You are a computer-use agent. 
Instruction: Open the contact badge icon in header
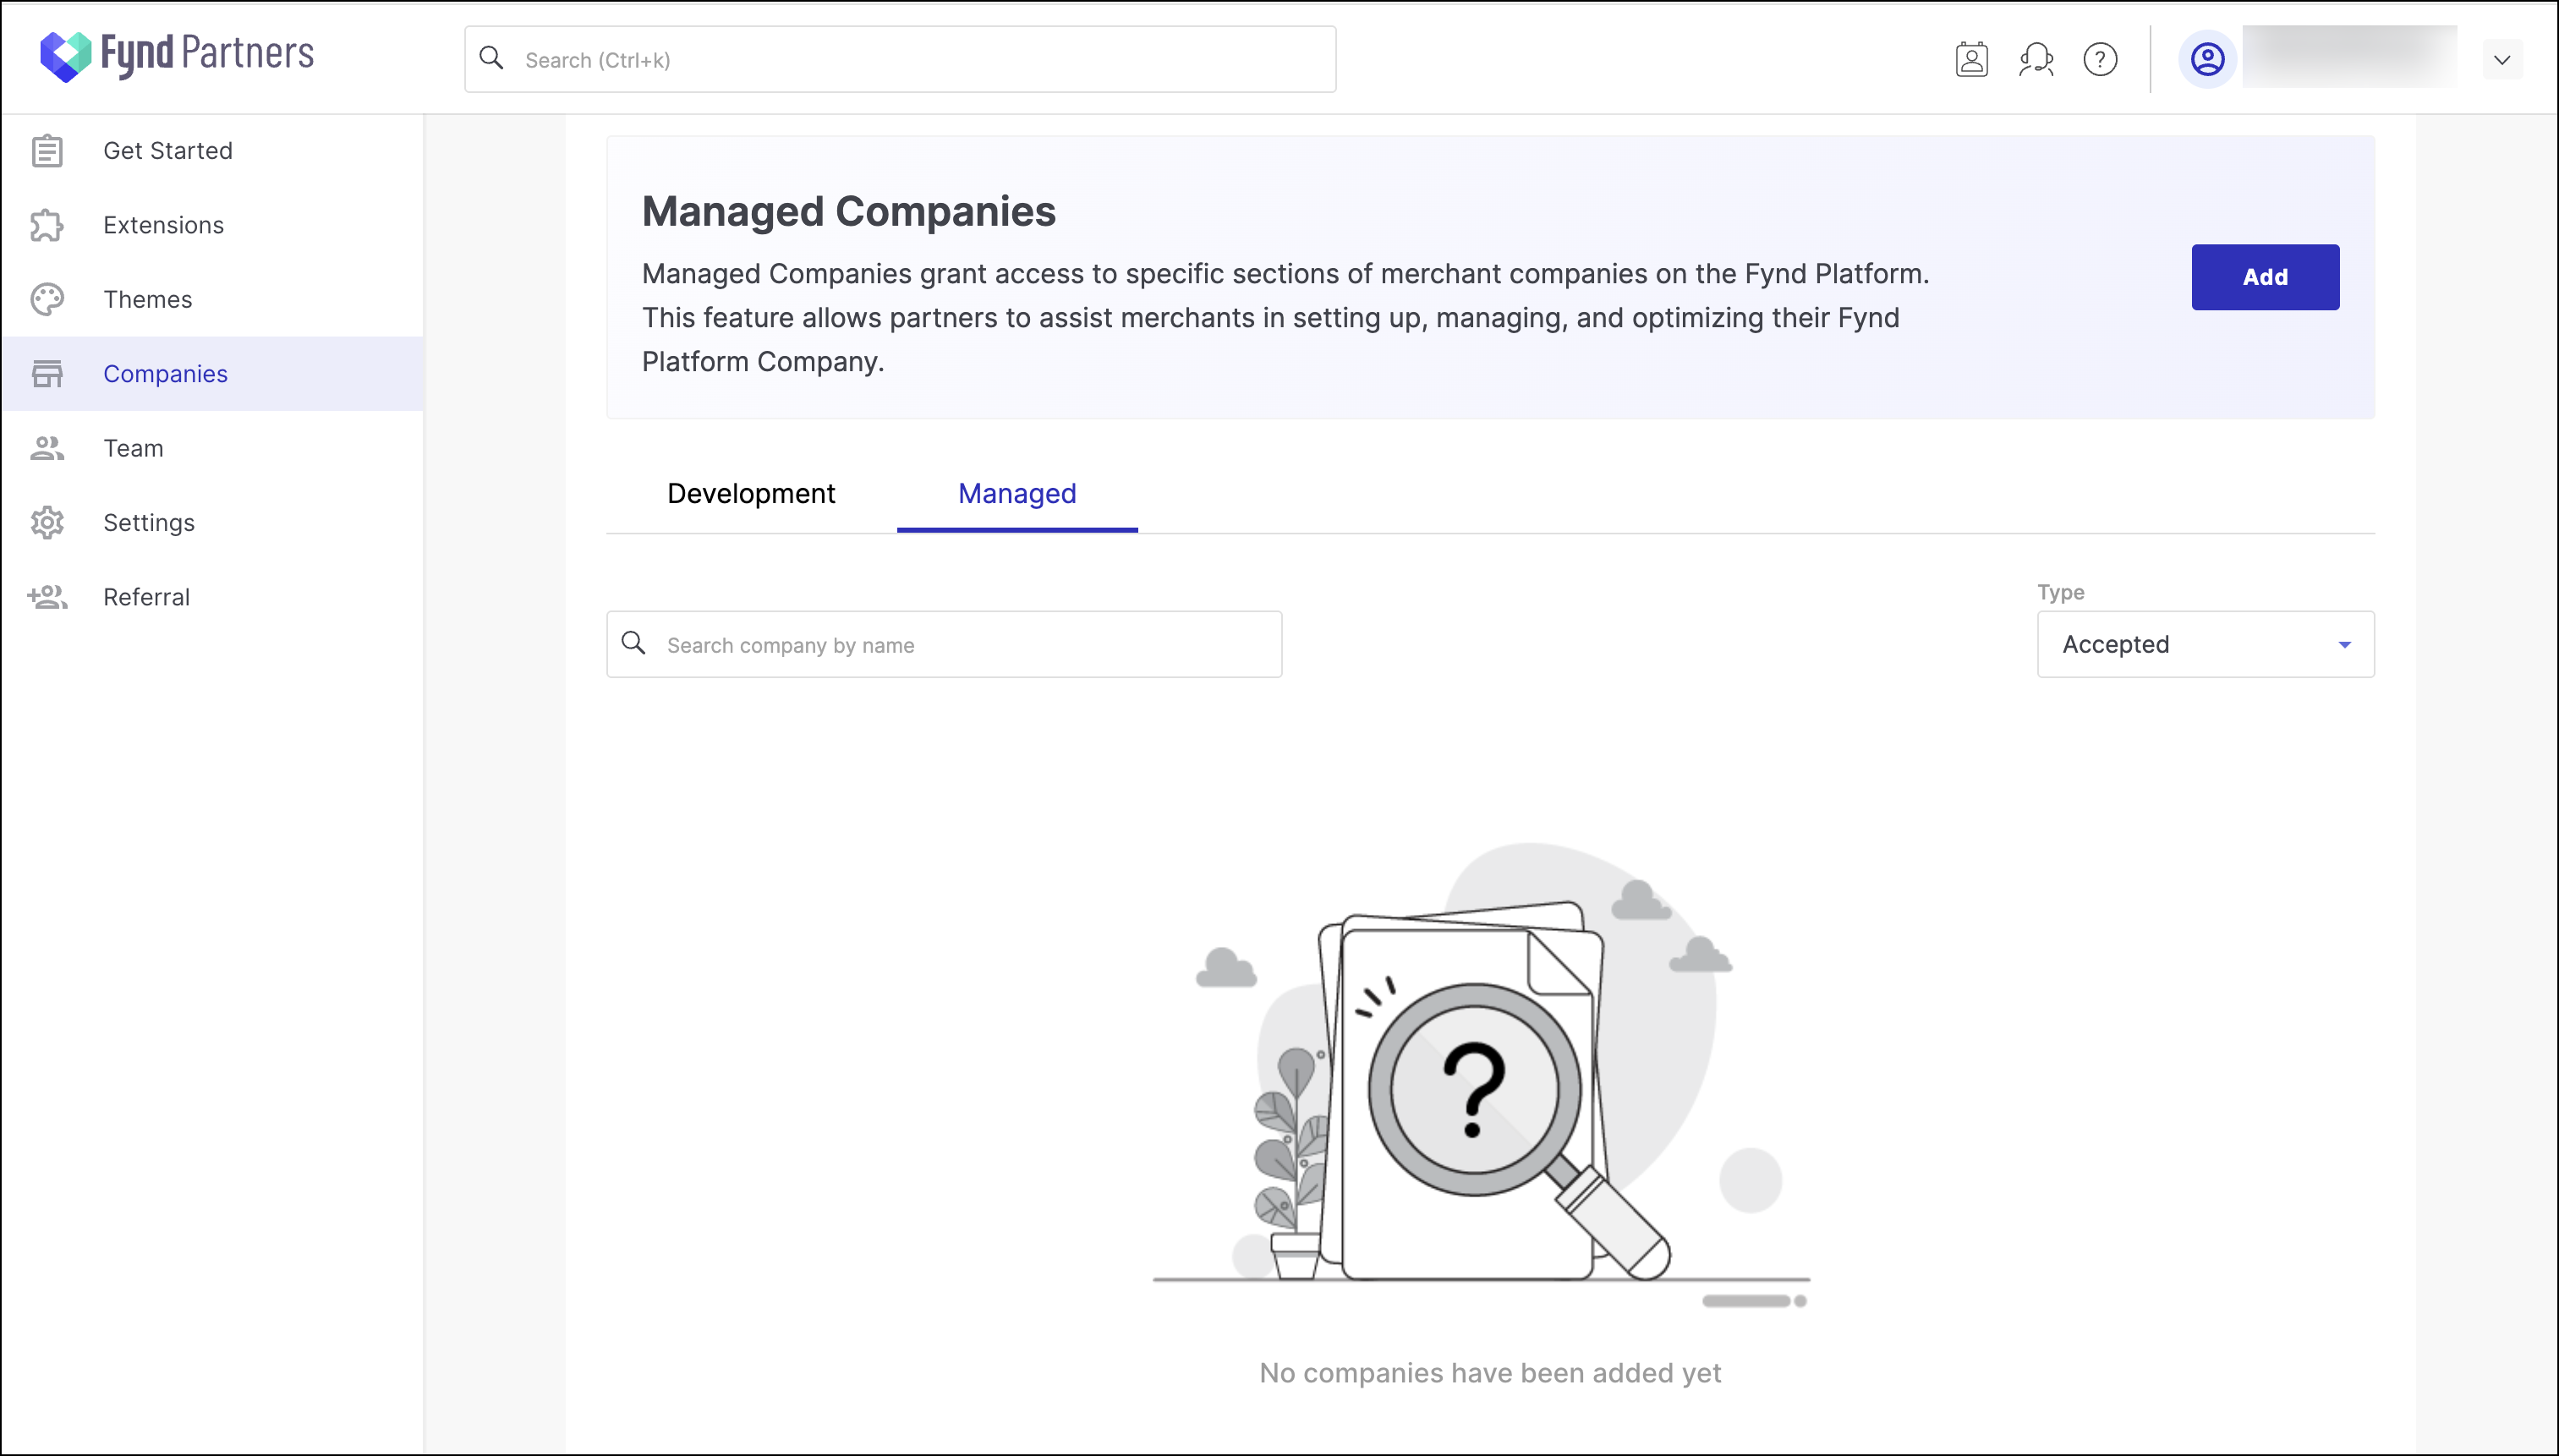[1972, 60]
